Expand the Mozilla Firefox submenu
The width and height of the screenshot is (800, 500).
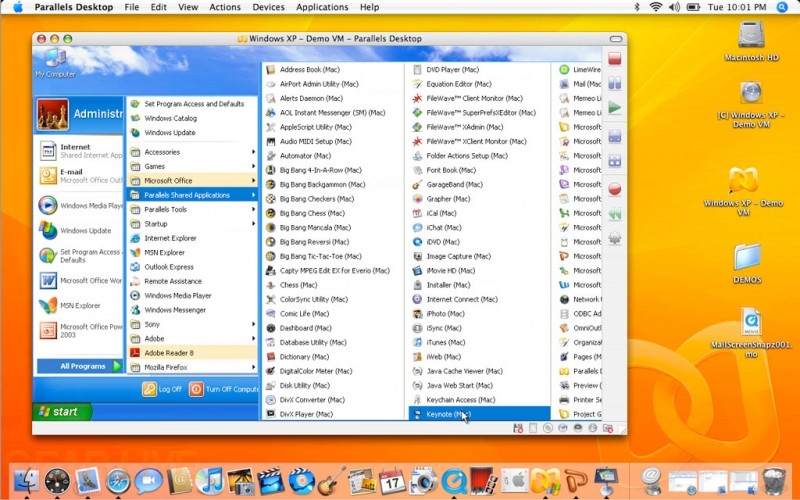click(x=192, y=367)
